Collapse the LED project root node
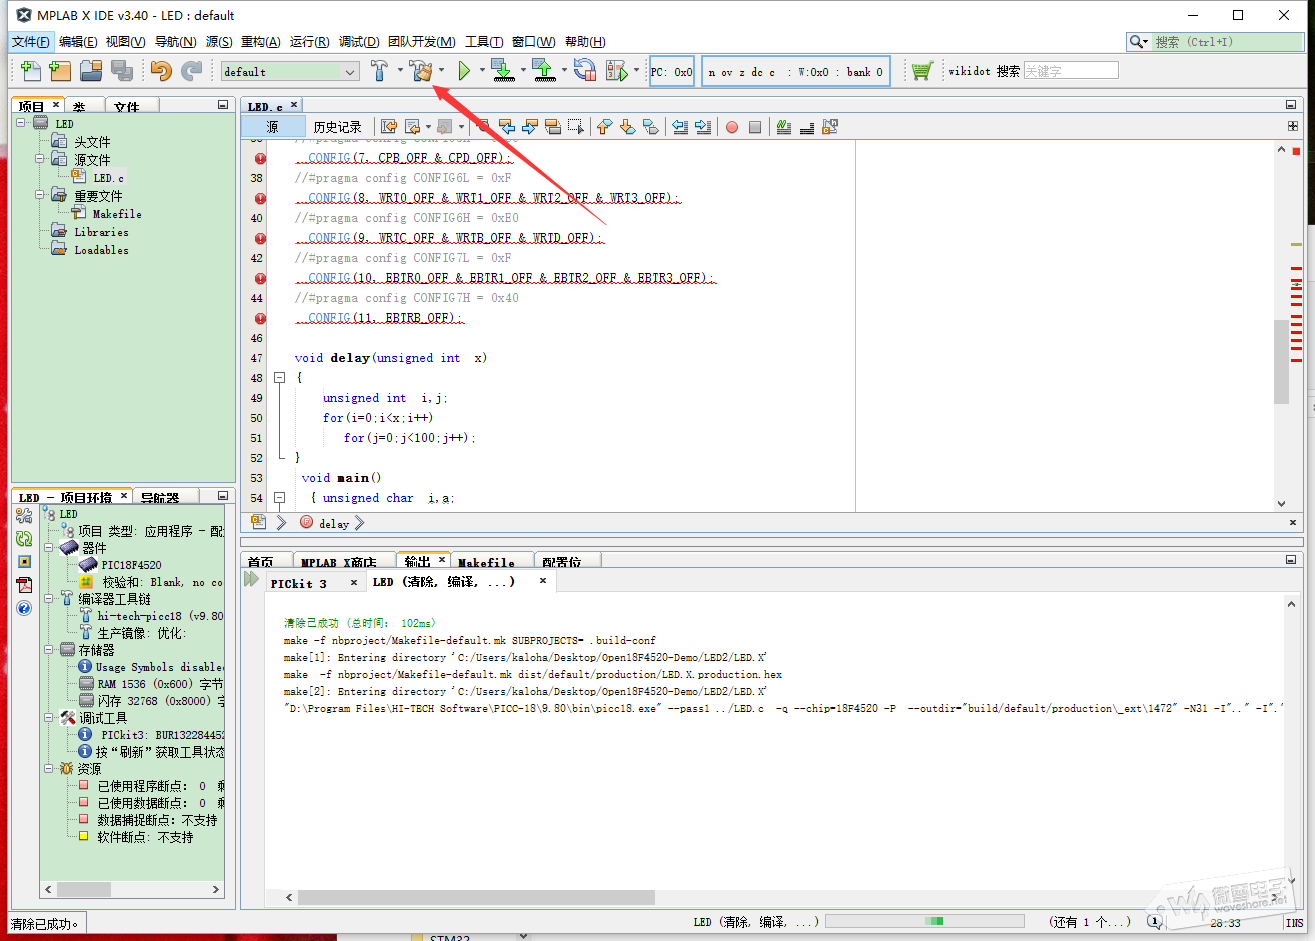 click(x=21, y=123)
